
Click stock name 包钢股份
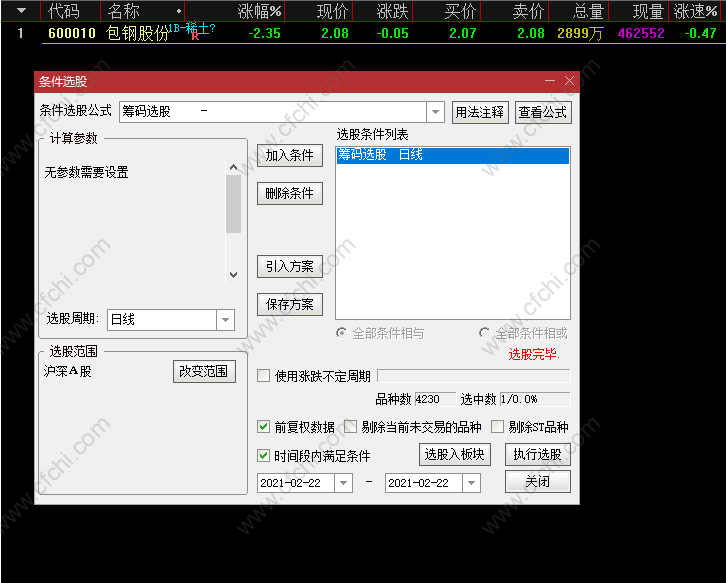(137, 33)
